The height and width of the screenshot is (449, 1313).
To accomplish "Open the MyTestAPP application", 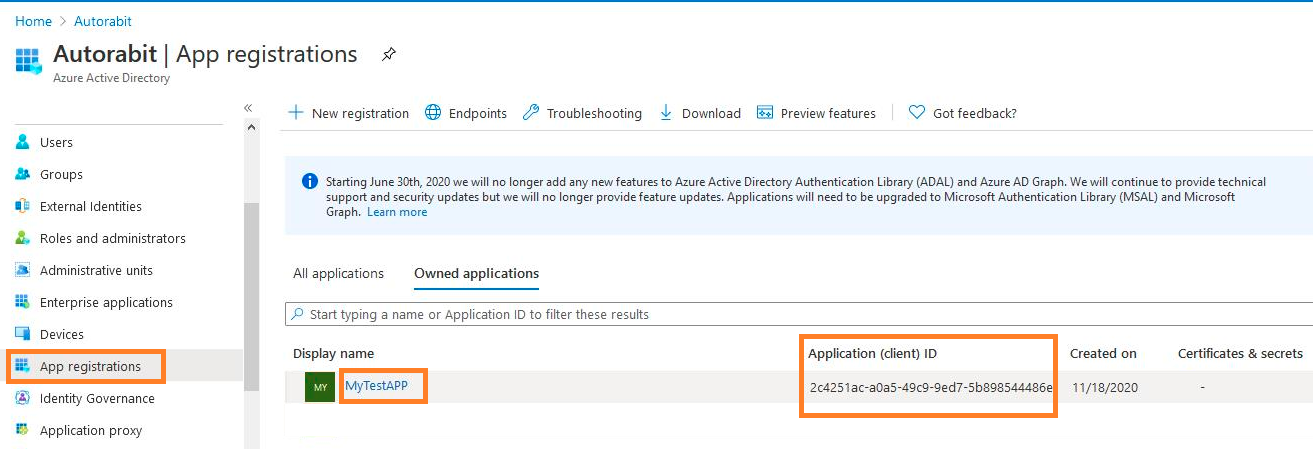I will coord(376,385).
